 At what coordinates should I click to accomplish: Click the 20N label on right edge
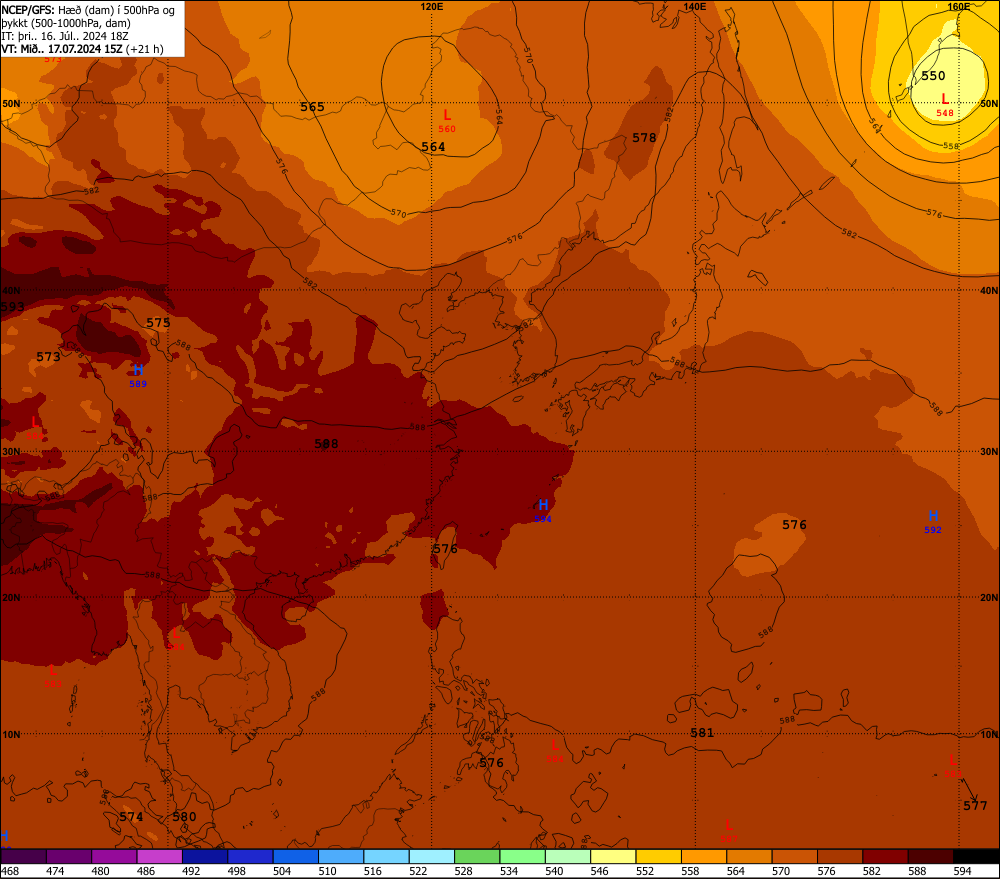989,597
